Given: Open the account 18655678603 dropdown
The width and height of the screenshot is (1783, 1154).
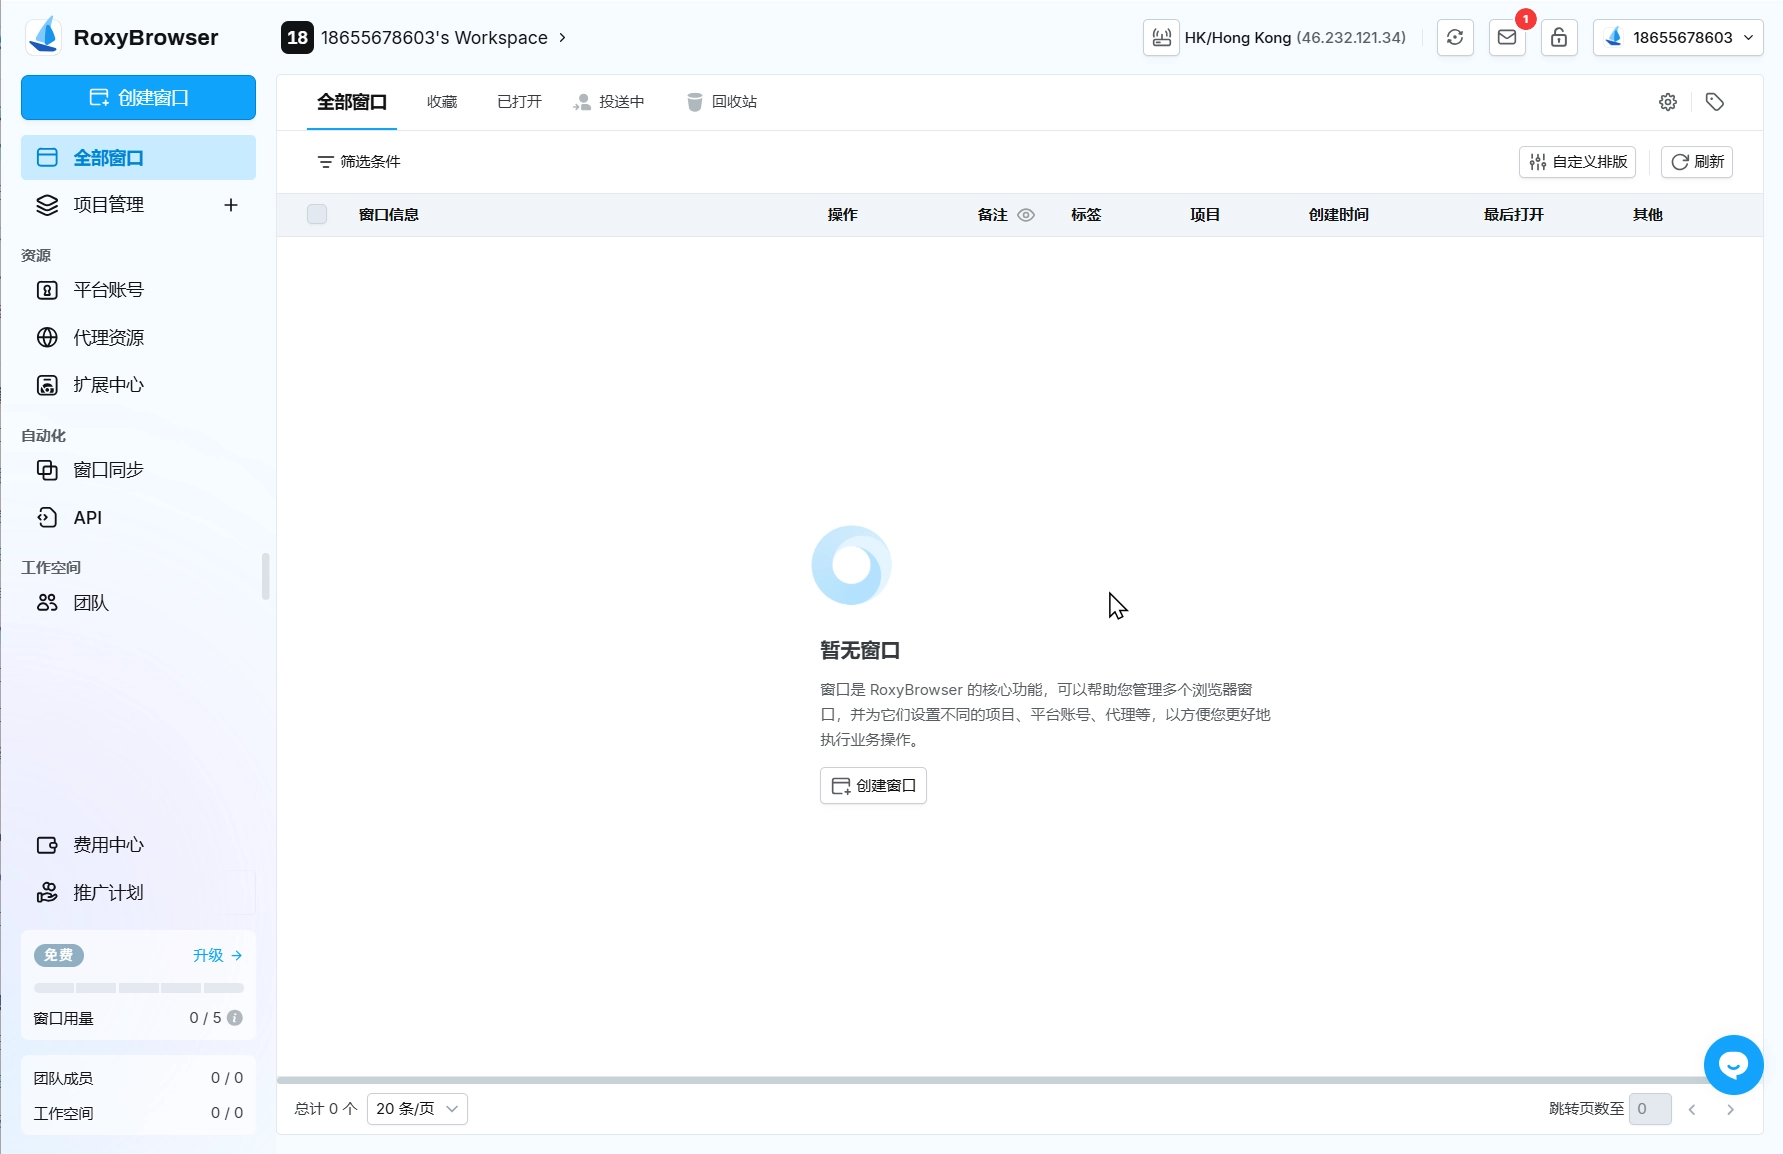Looking at the screenshot, I should [x=1678, y=38].
